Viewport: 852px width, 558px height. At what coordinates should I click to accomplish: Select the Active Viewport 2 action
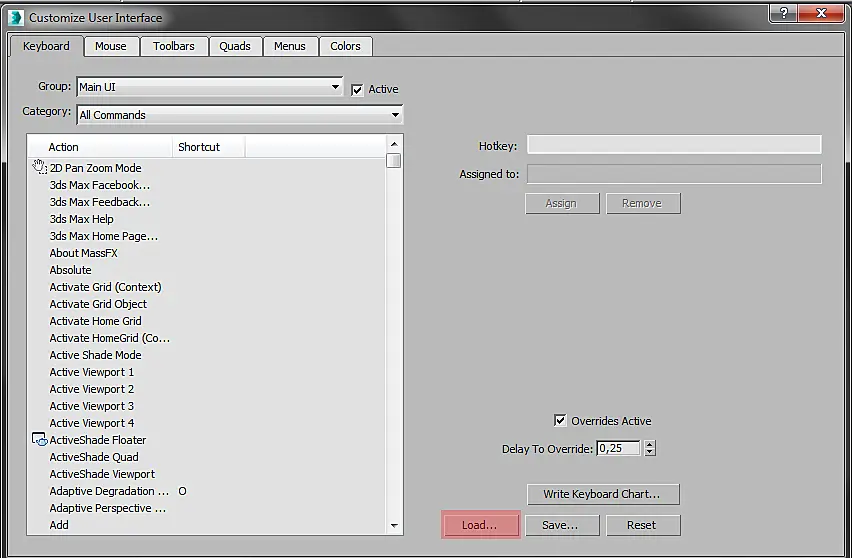[92, 389]
